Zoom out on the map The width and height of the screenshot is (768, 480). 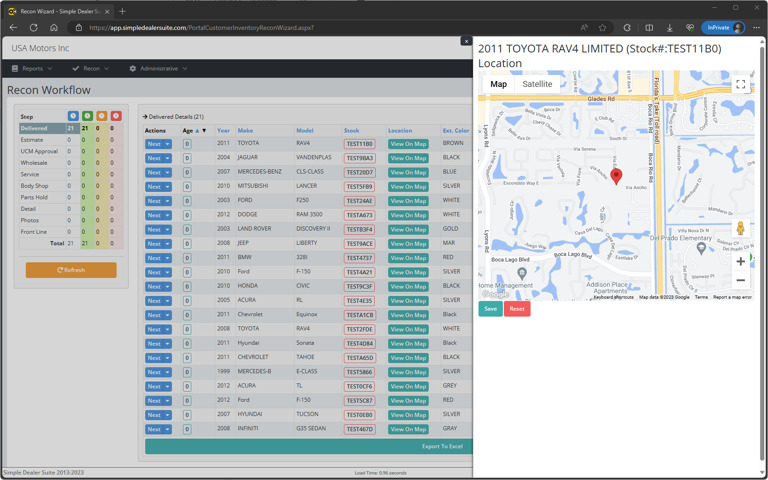point(741,281)
